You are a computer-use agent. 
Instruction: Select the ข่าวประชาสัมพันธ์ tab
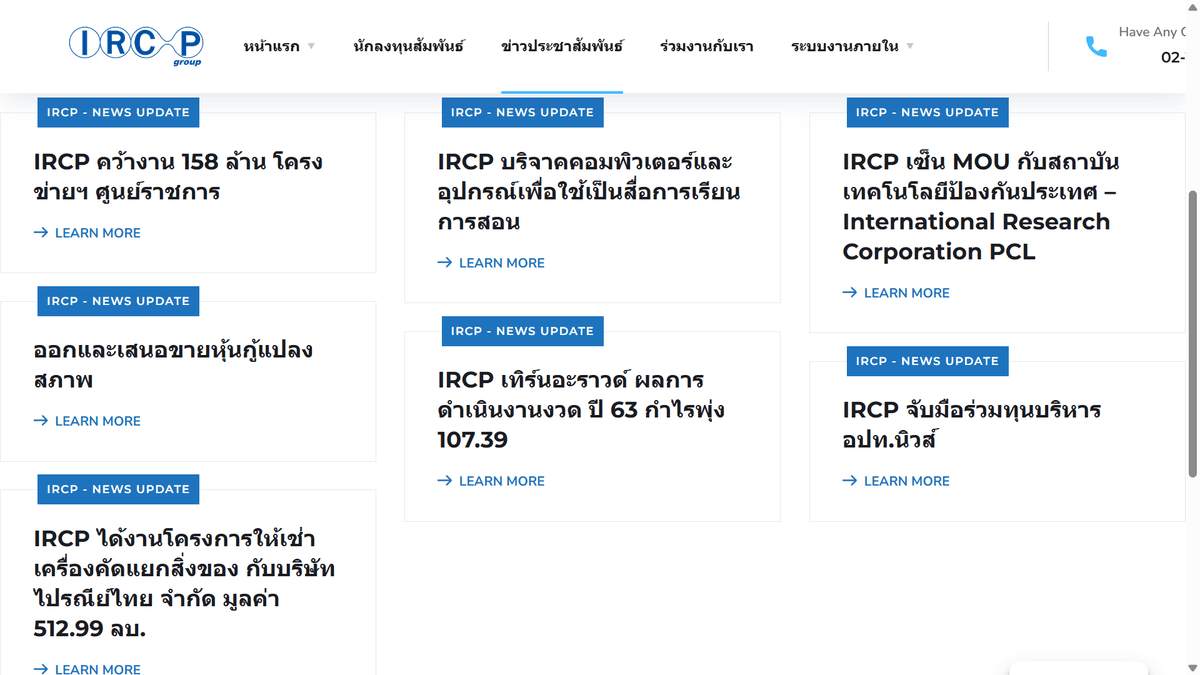pyautogui.click(x=561, y=46)
